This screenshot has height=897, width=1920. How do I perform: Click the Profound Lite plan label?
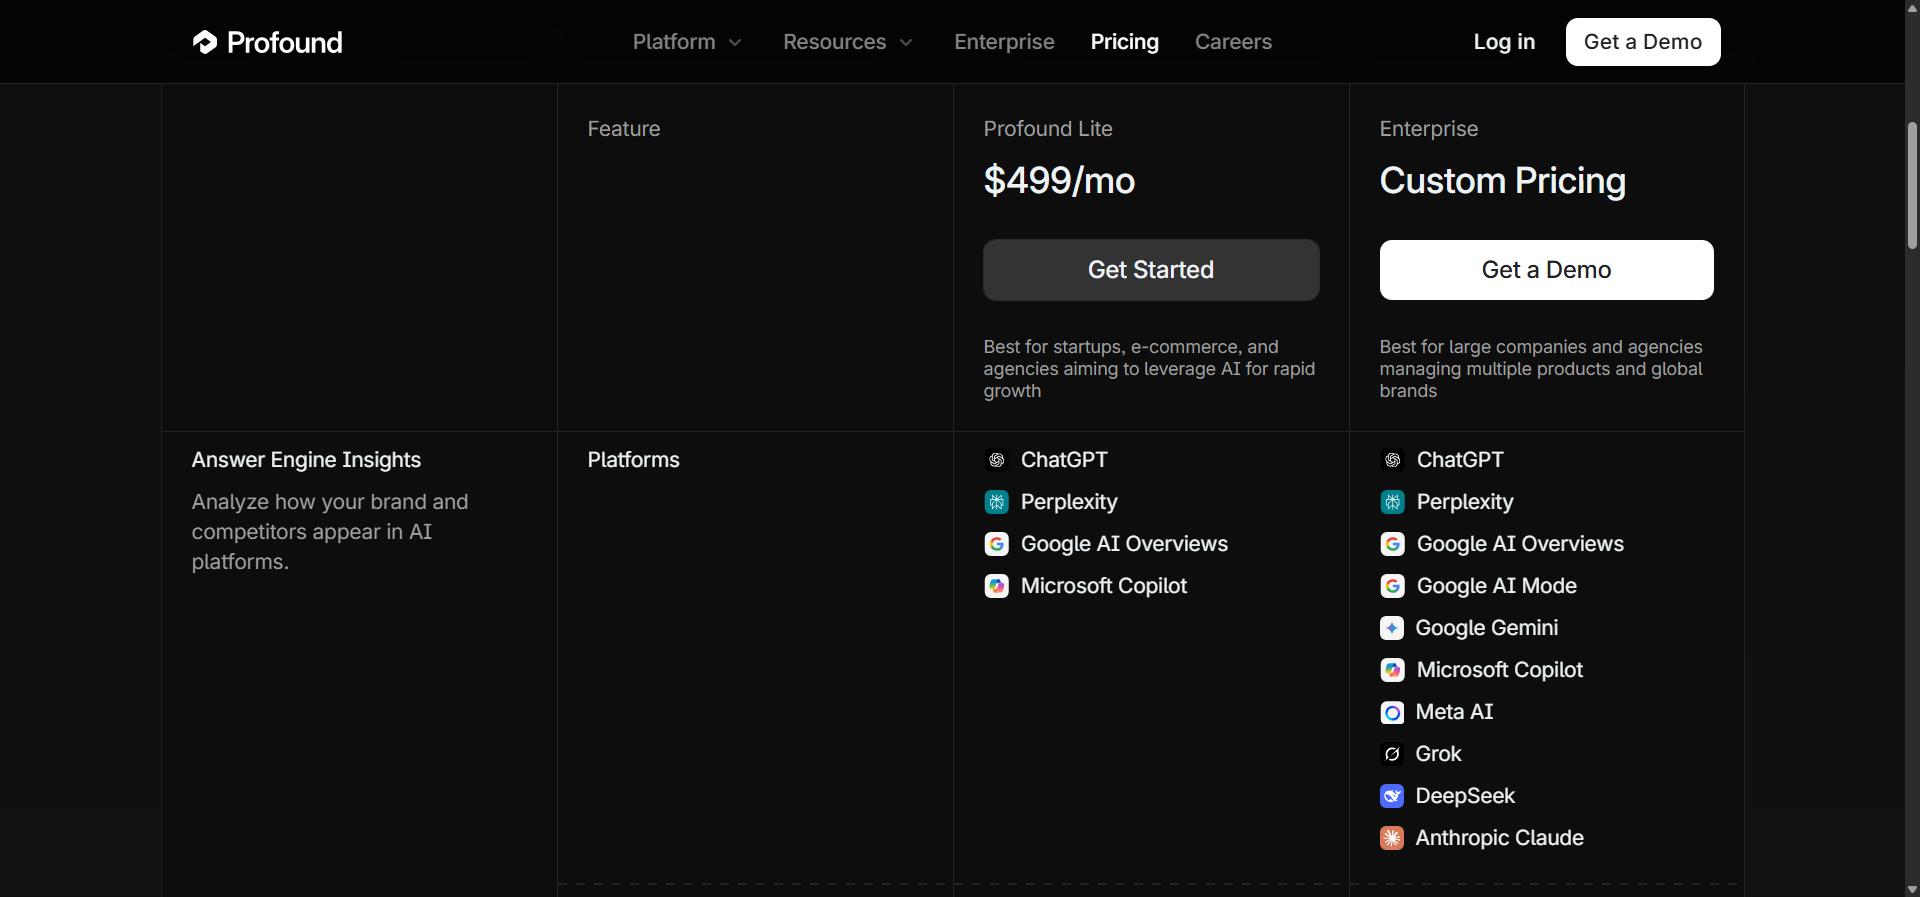[x=1048, y=129]
